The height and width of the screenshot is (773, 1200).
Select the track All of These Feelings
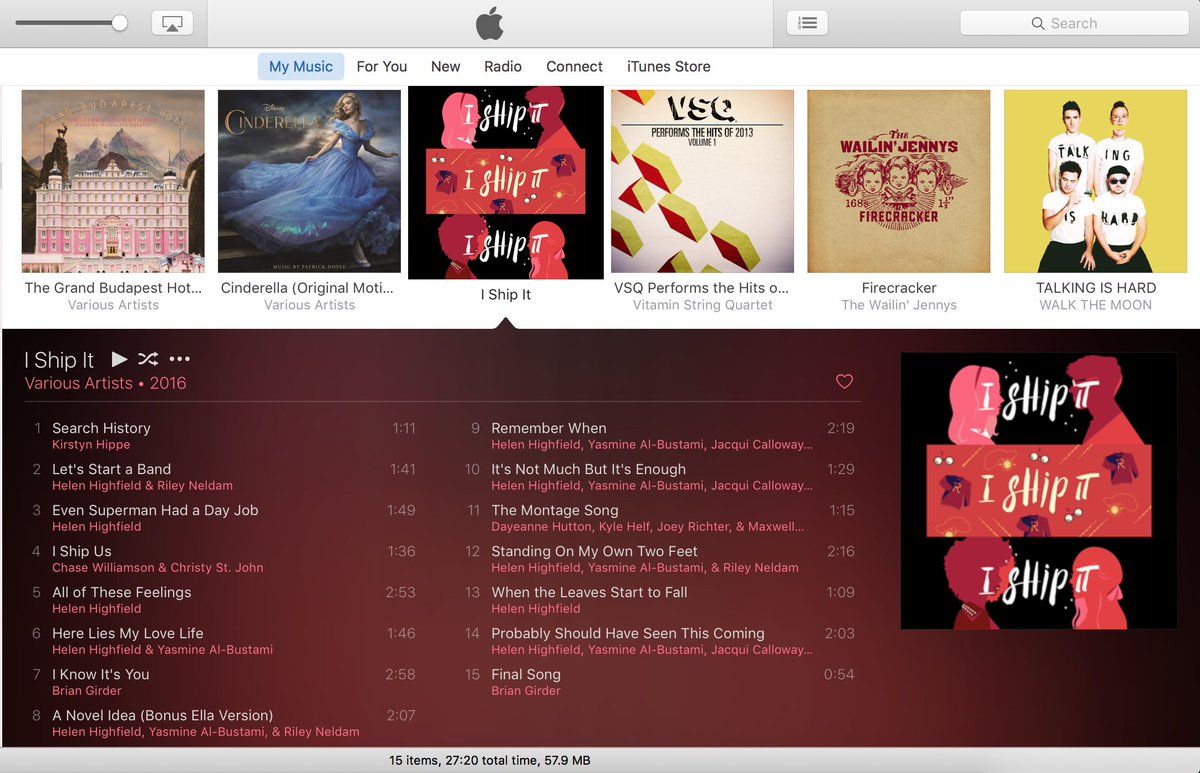point(122,592)
